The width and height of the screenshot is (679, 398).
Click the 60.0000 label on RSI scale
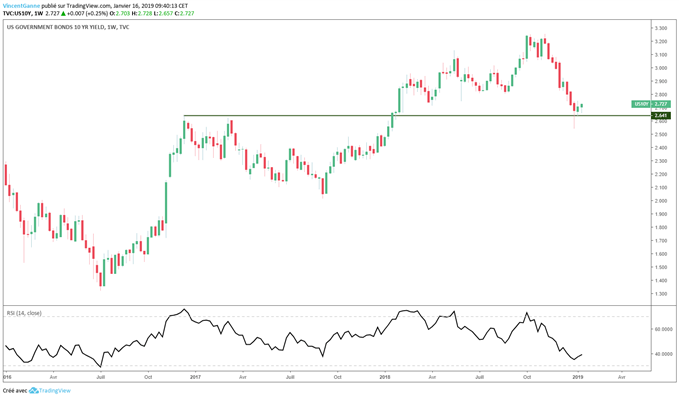(x=663, y=330)
